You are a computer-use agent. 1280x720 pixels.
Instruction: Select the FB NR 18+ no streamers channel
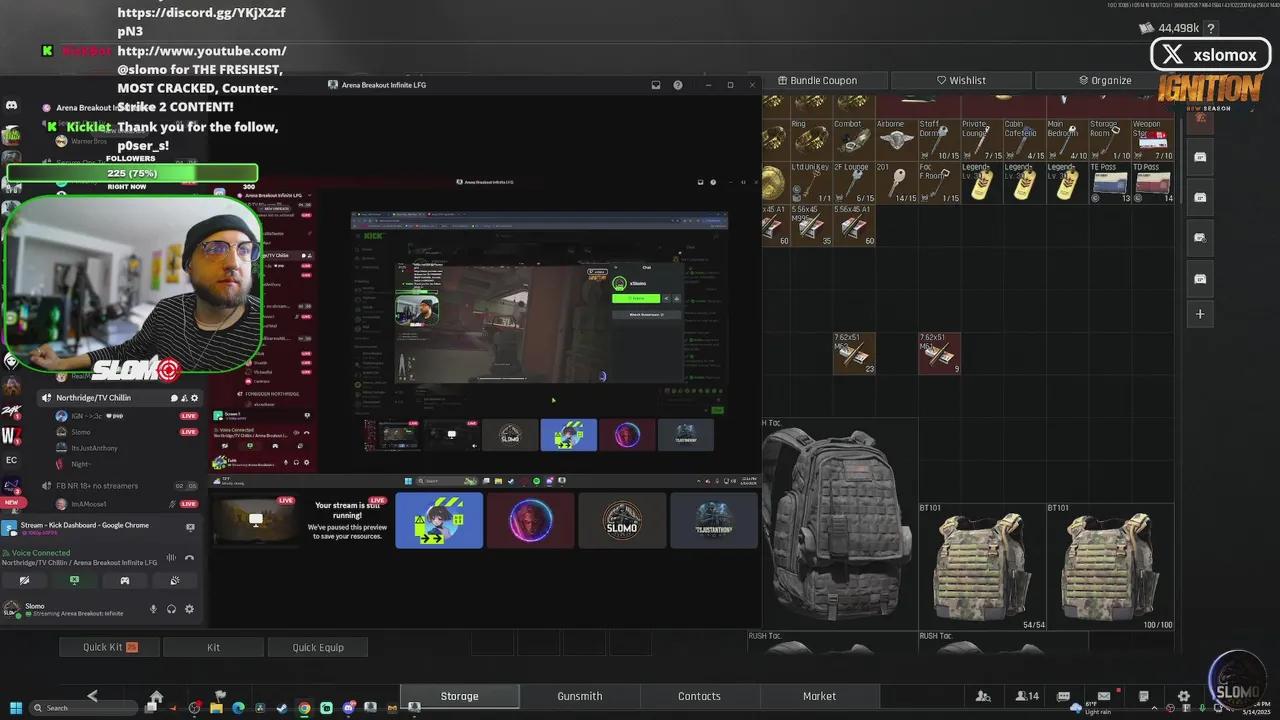pyautogui.click(x=96, y=485)
